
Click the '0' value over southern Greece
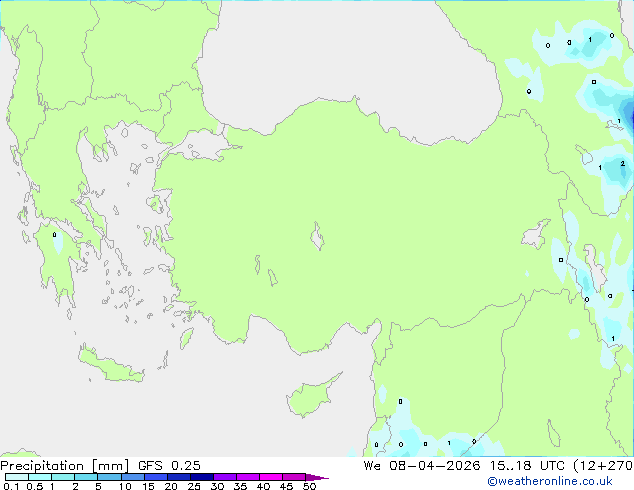click(55, 234)
